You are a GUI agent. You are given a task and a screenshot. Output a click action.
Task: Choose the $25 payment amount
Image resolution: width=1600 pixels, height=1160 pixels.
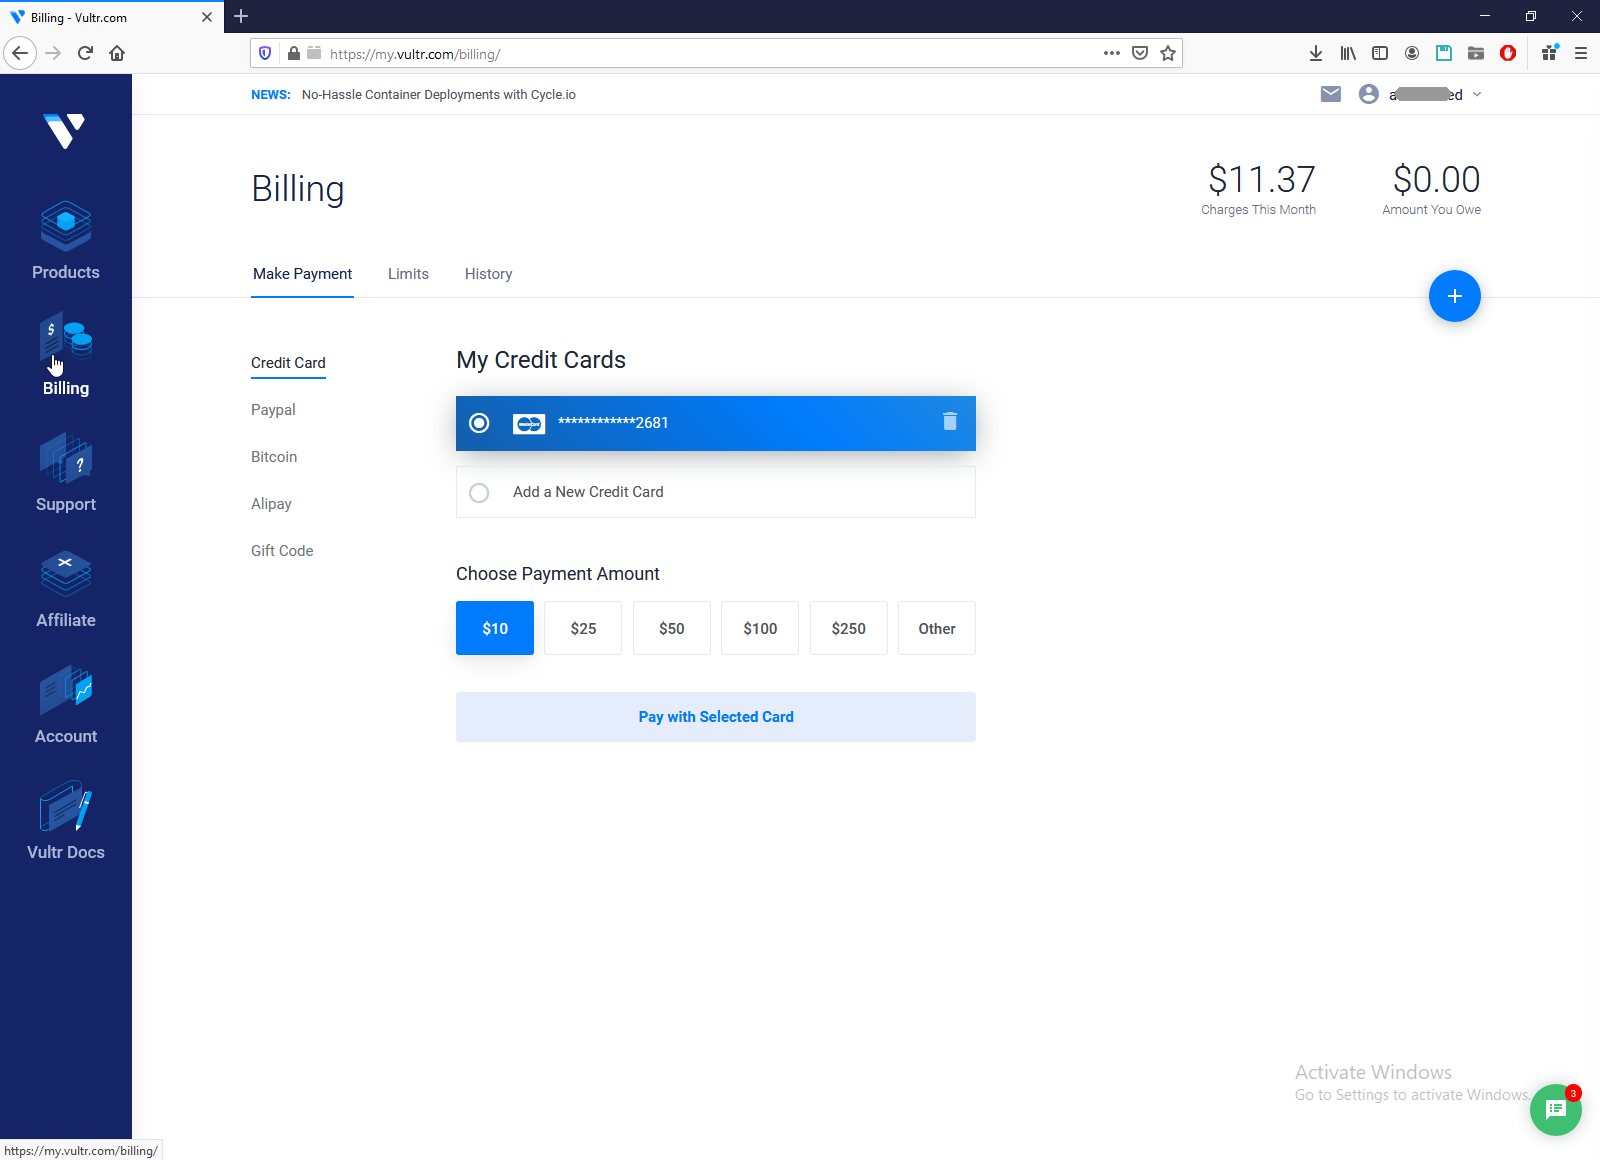coord(583,628)
